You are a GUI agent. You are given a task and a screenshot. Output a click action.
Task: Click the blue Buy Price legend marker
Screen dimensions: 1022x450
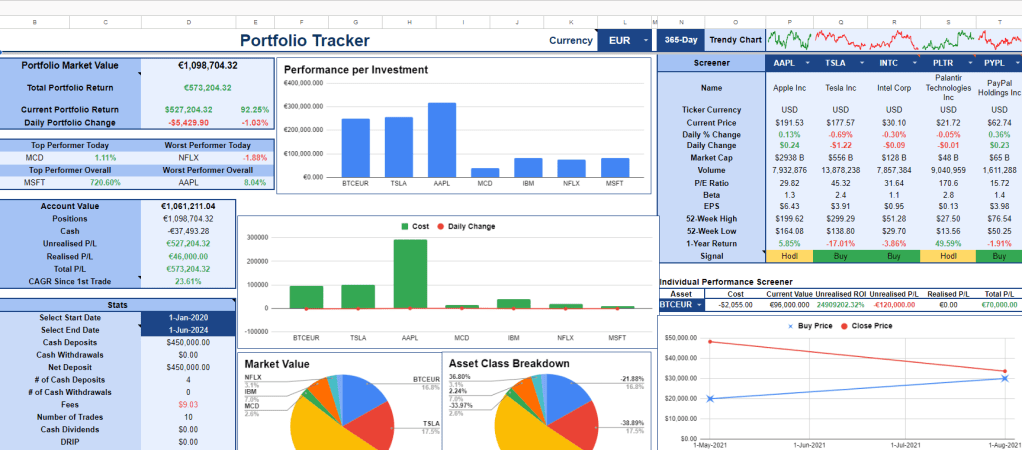(791, 326)
